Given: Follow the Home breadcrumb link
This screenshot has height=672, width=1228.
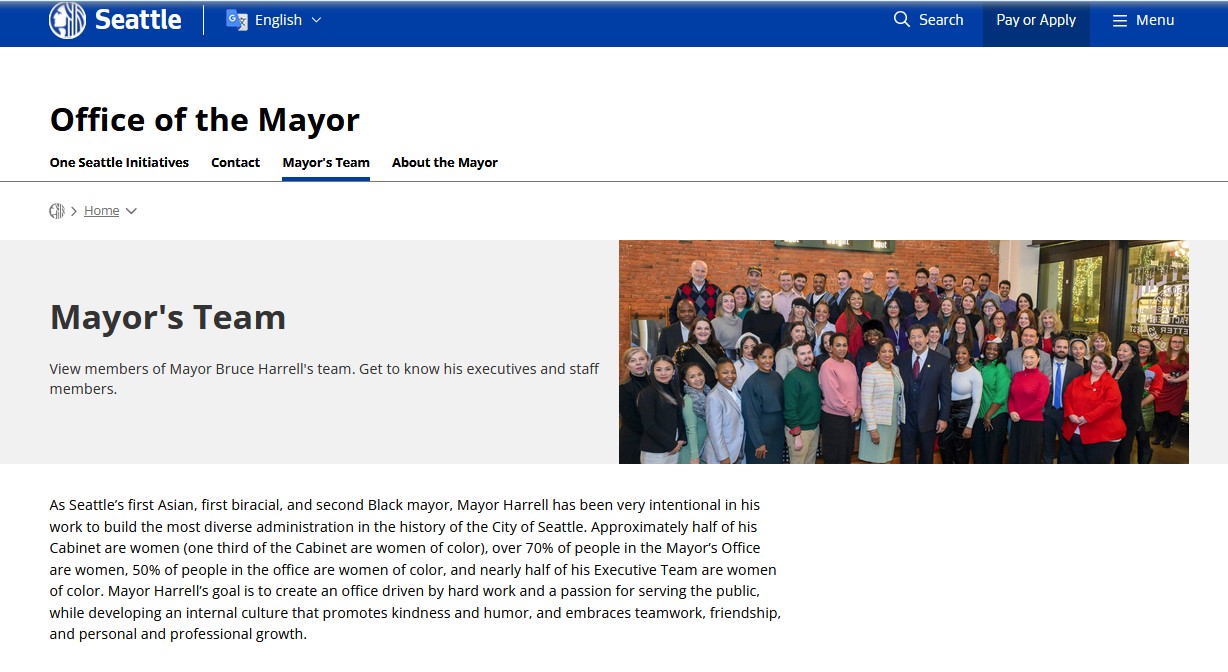Looking at the screenshot, I should [101, 211].
